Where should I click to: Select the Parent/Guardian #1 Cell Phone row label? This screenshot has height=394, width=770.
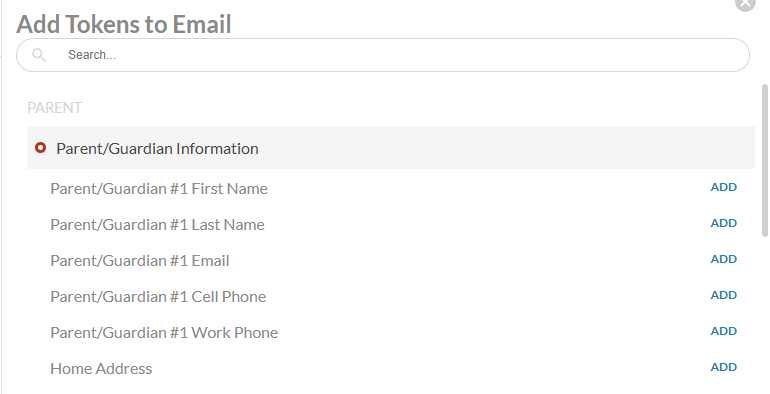158,296
